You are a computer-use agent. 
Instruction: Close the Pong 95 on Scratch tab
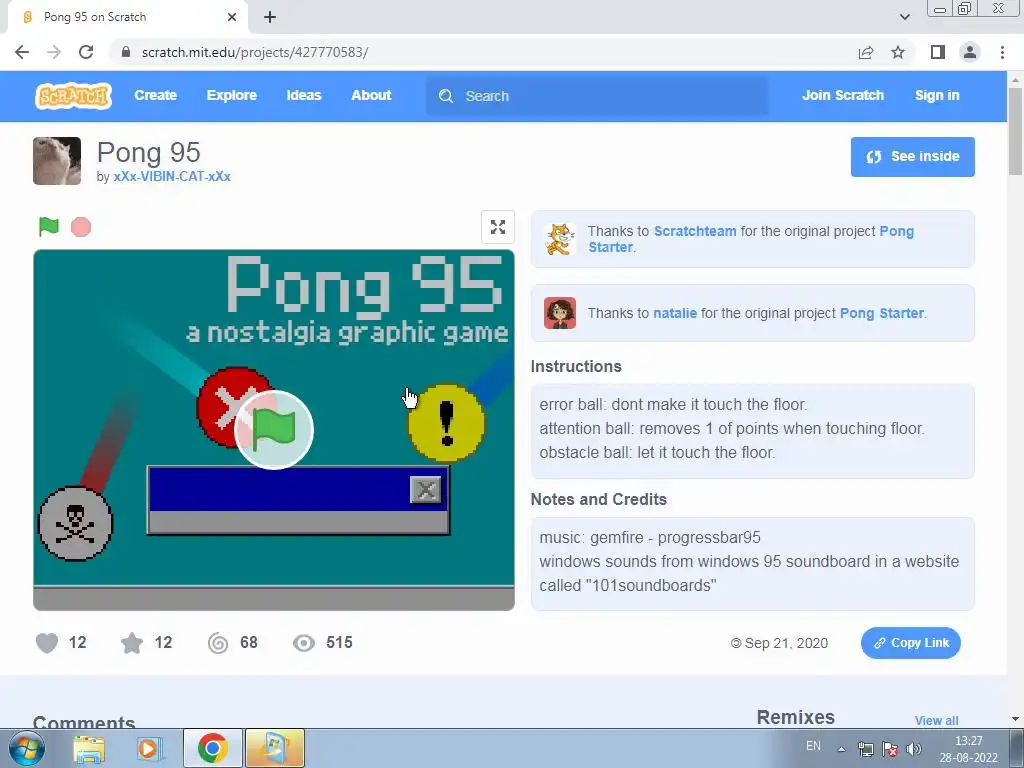(x=232, y=17)
